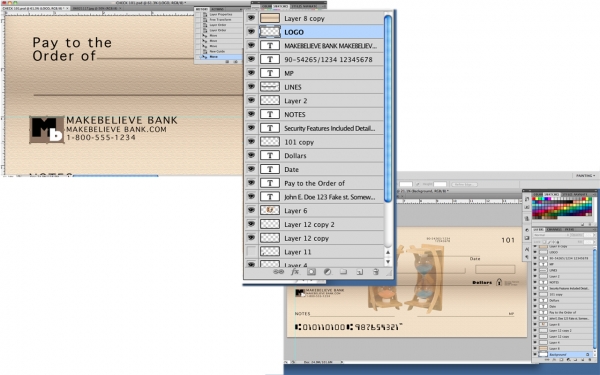The height and width of the screenshot is (375, 600).
Task: Hide the Layer 8 copy layer
Action: point(251,18)
